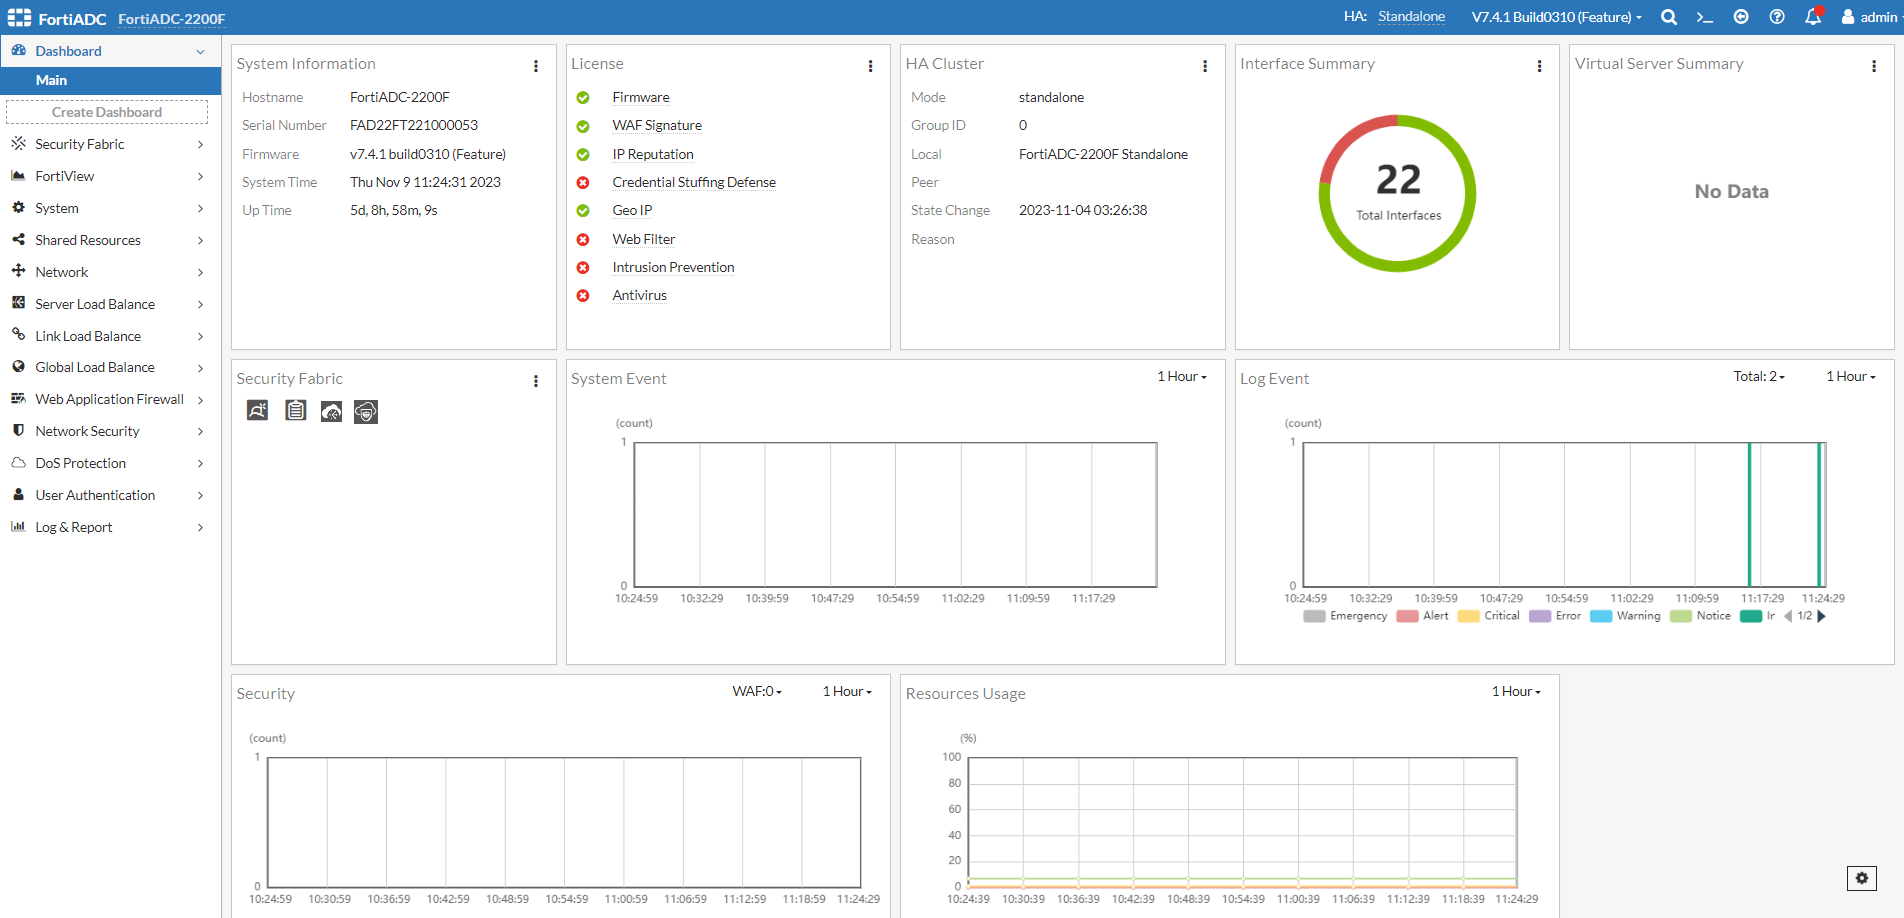
Task: Expand the Log & Report menu
Action: 110,527
